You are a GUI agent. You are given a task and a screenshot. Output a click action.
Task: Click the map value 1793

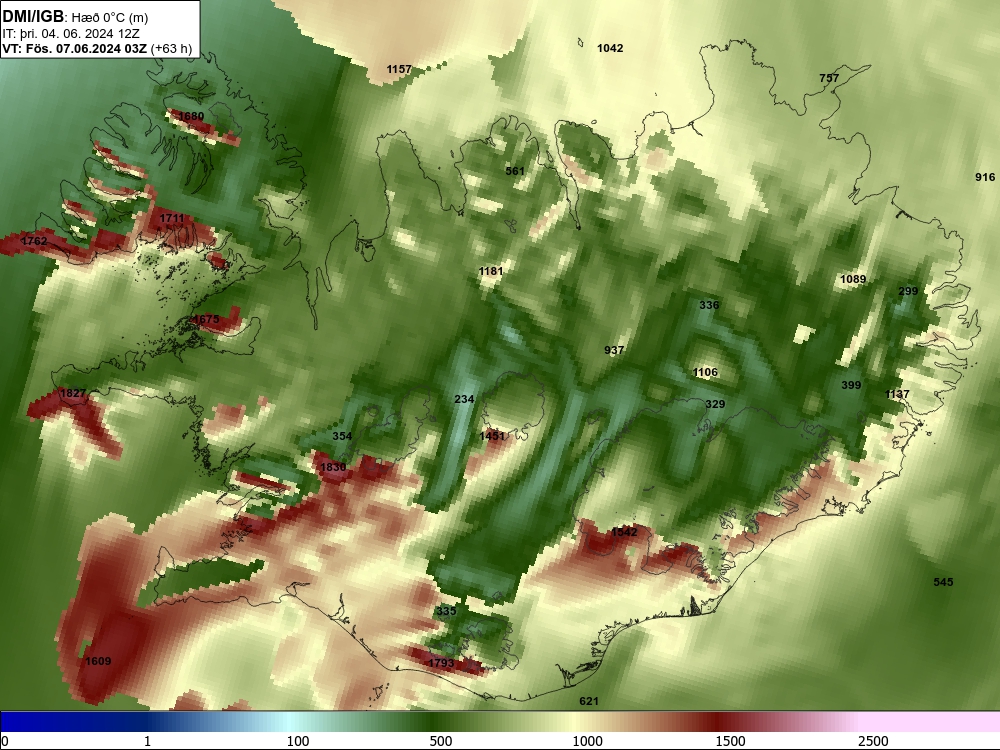pos(441,663)
